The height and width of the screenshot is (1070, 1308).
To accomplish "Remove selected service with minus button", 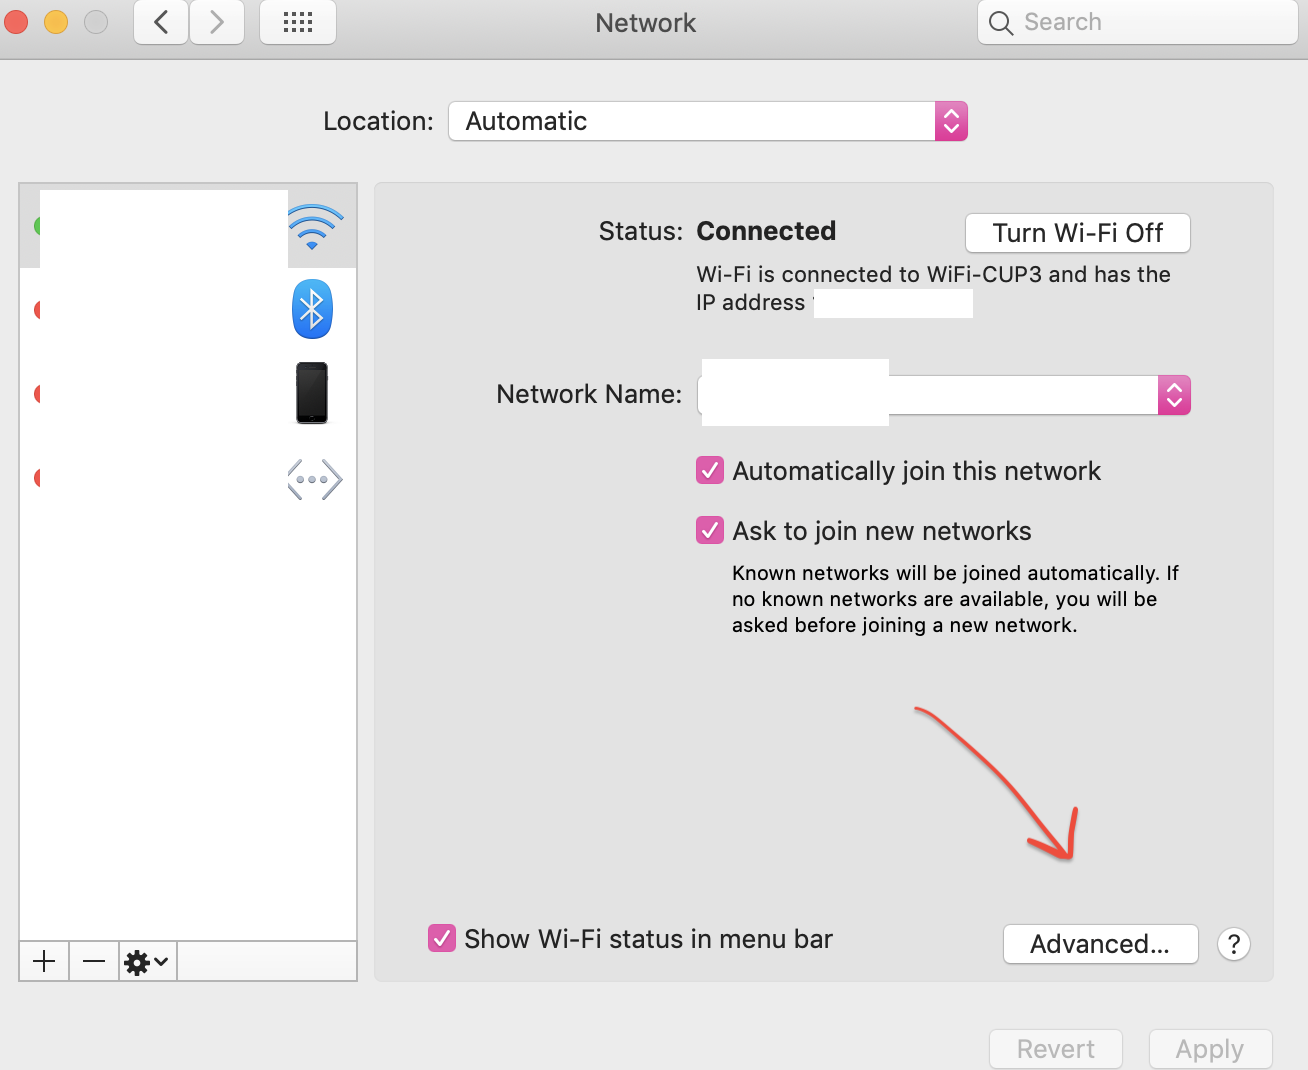I will click(x=94, y=962).
